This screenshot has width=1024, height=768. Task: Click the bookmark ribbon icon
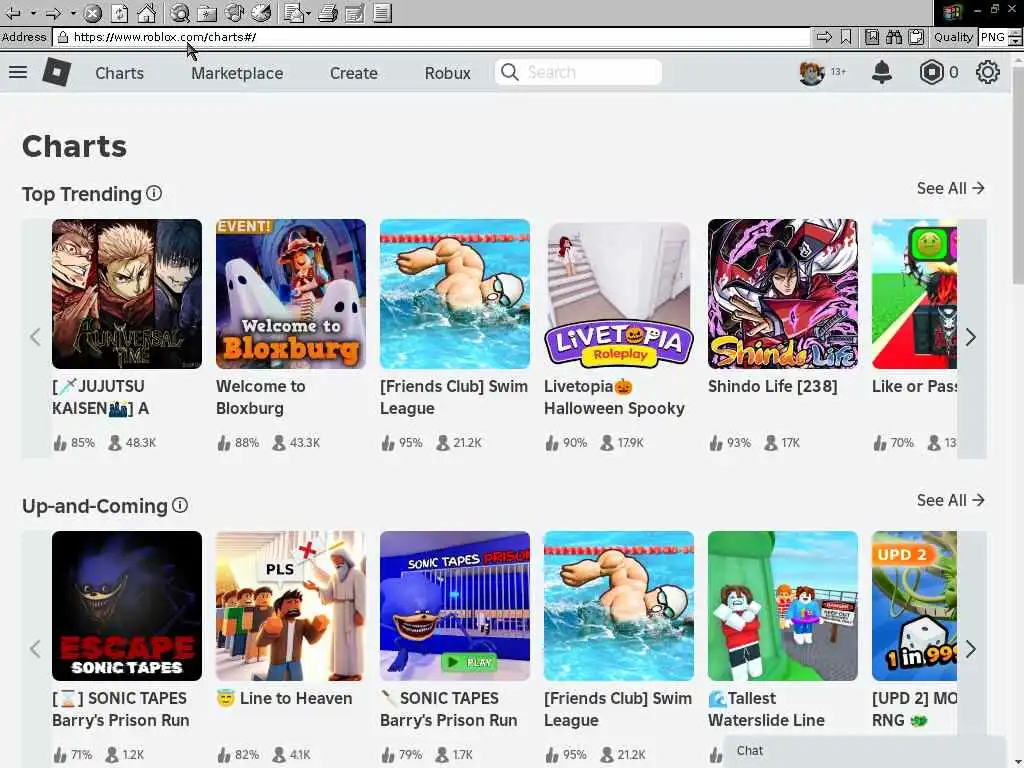pyautogui.click(x=846, y=37)
